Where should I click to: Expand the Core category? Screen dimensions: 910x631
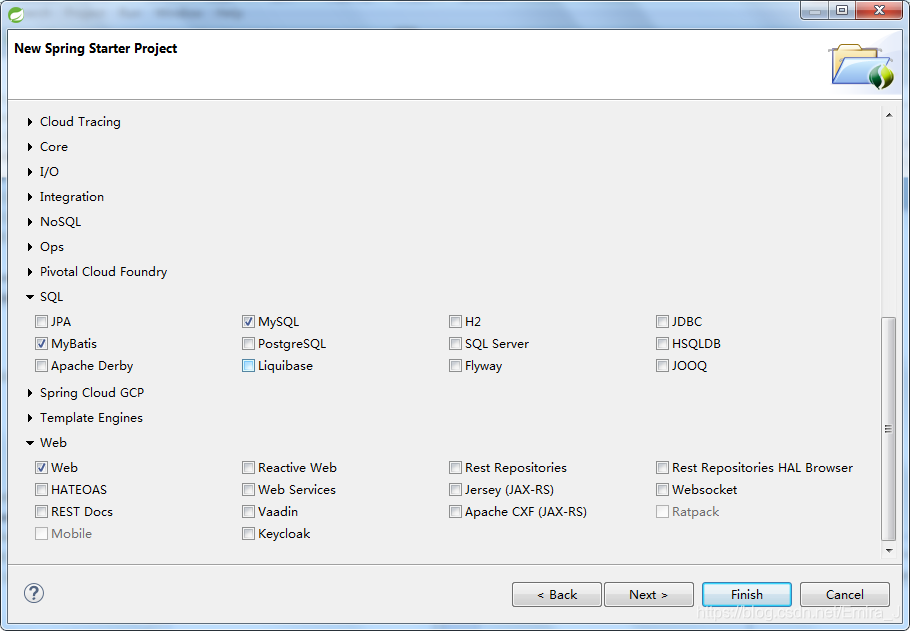[30, 147]
